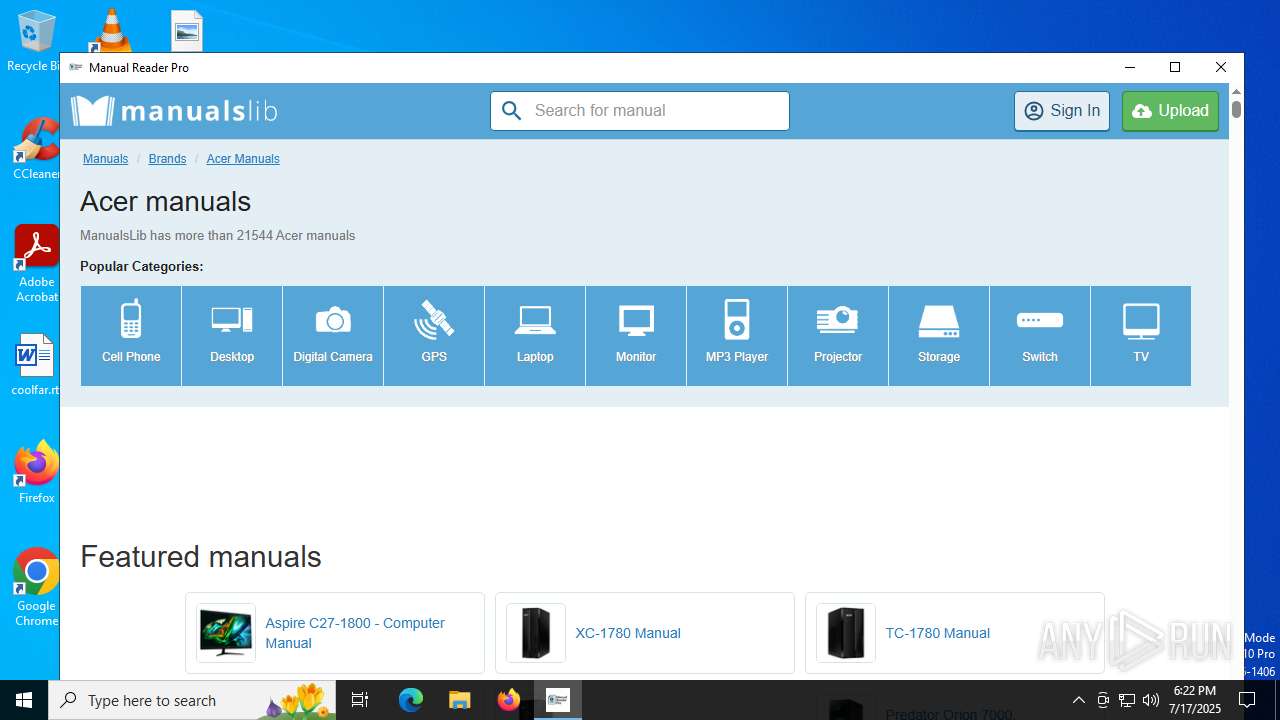Go to Brands breadcrumb link
Viewport: 1280px width, 720px height.
(x=167, y=159)
